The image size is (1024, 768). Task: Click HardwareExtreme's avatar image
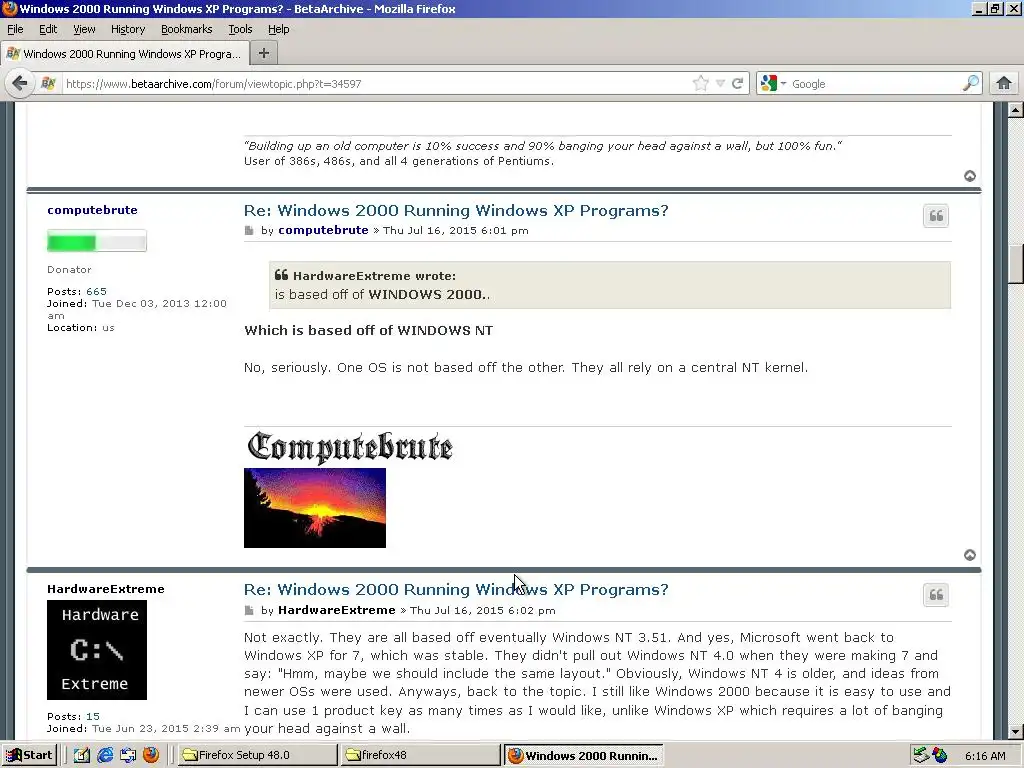point(97,650)
